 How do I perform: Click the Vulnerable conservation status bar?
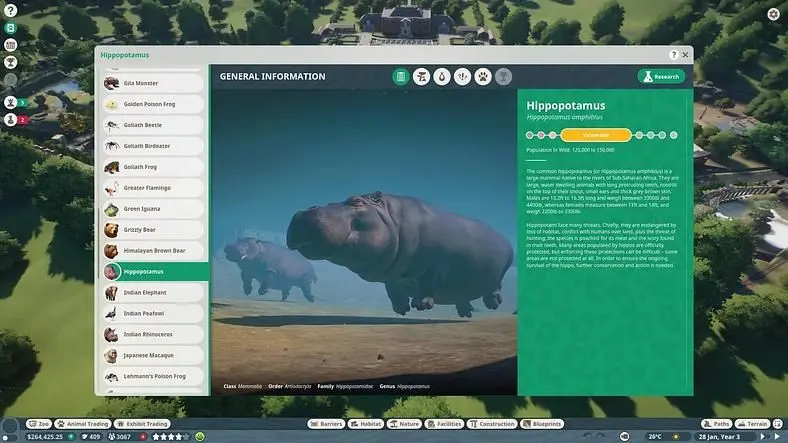(x=596, y=135)
